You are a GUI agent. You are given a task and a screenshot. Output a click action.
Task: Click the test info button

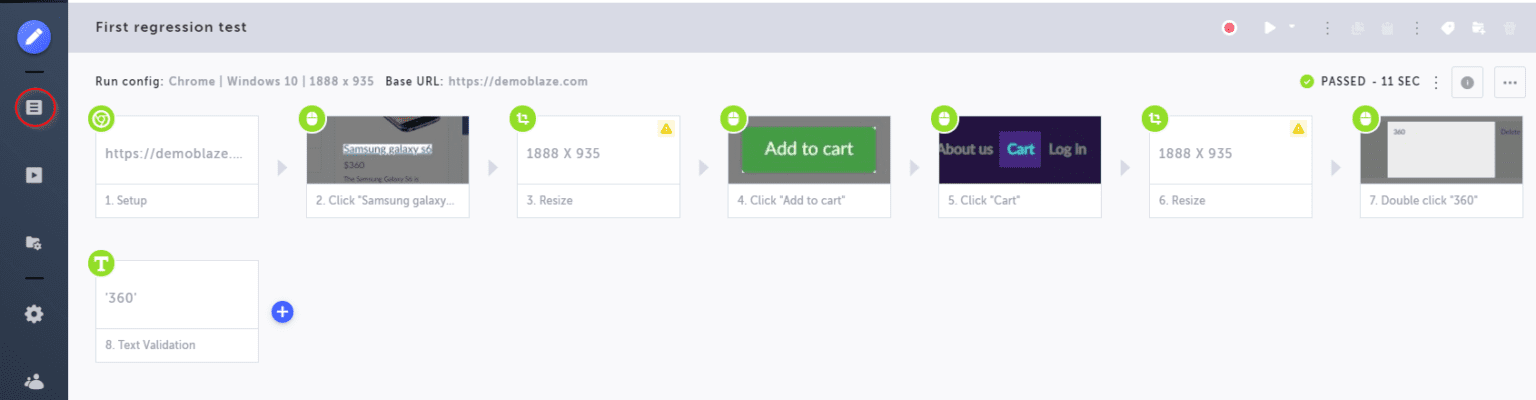pyautogui.click(x=1467, y=82)
